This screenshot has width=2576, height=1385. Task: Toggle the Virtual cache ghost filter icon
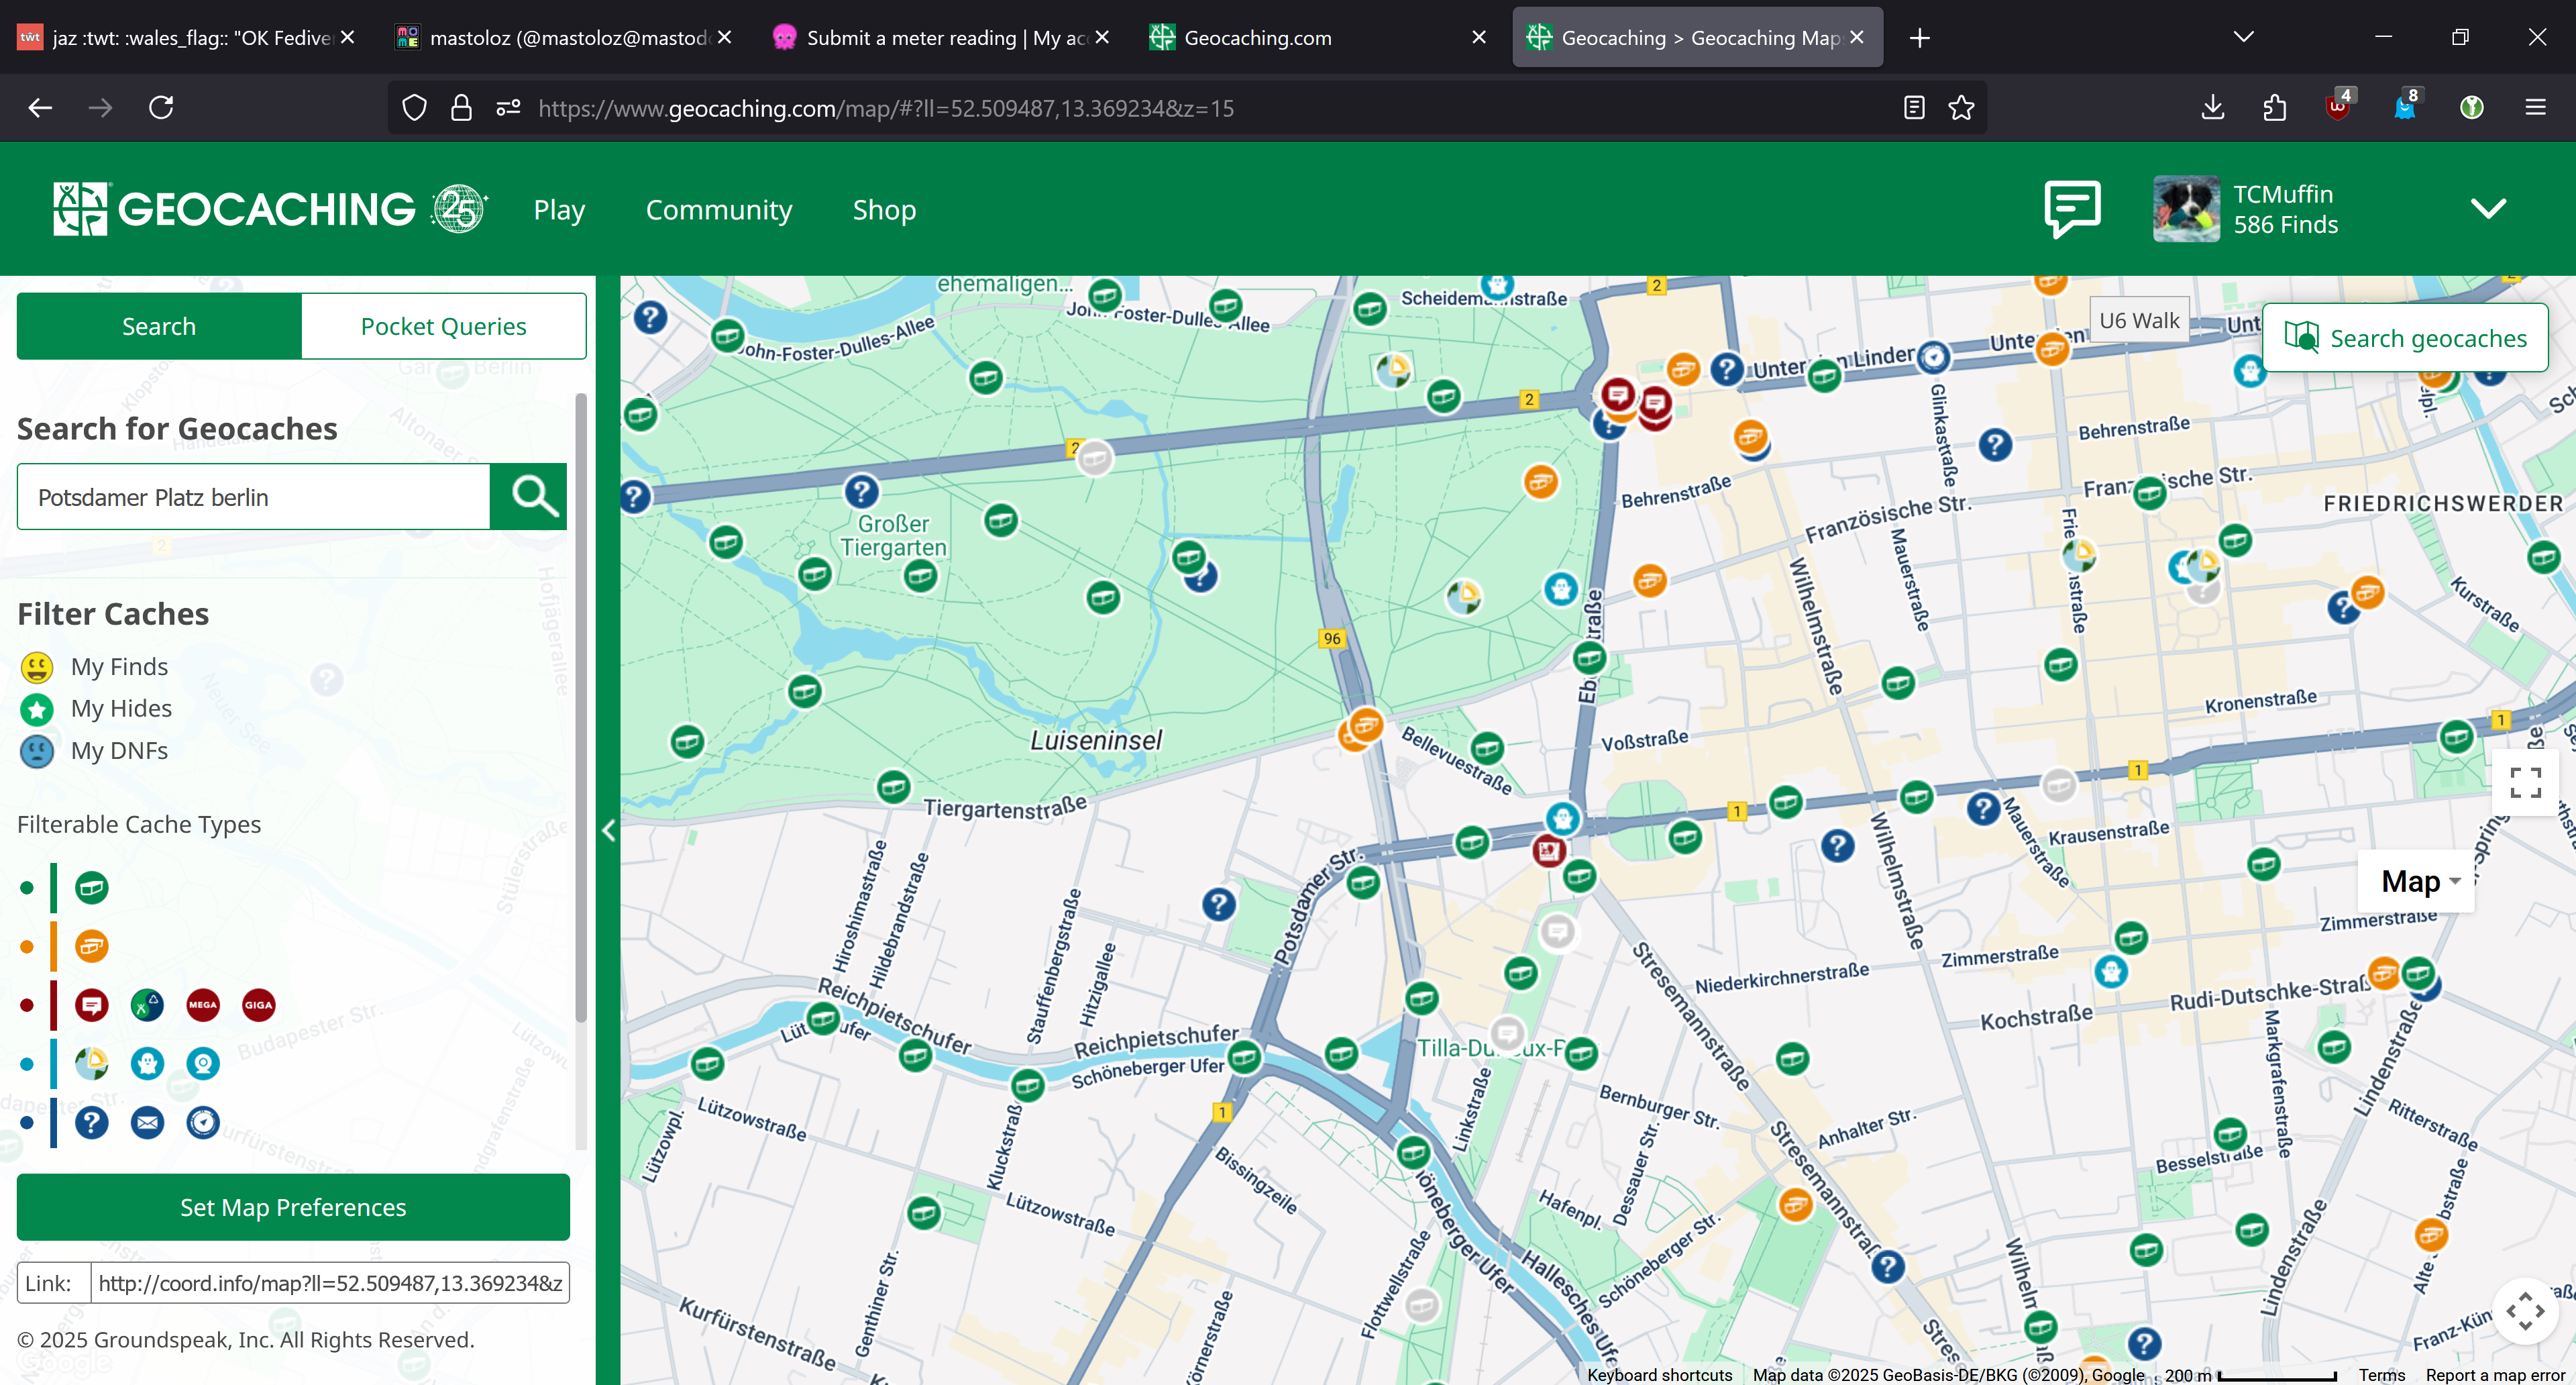tap(147, 1064)
